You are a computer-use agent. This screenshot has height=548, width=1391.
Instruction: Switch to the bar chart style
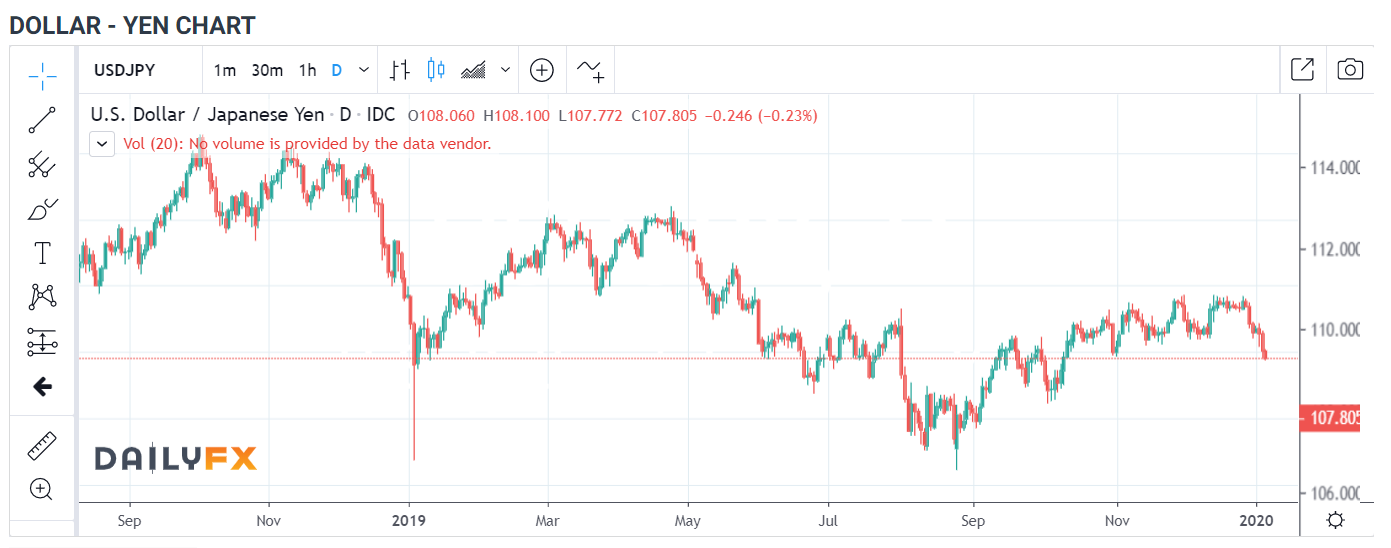point(400,70)
